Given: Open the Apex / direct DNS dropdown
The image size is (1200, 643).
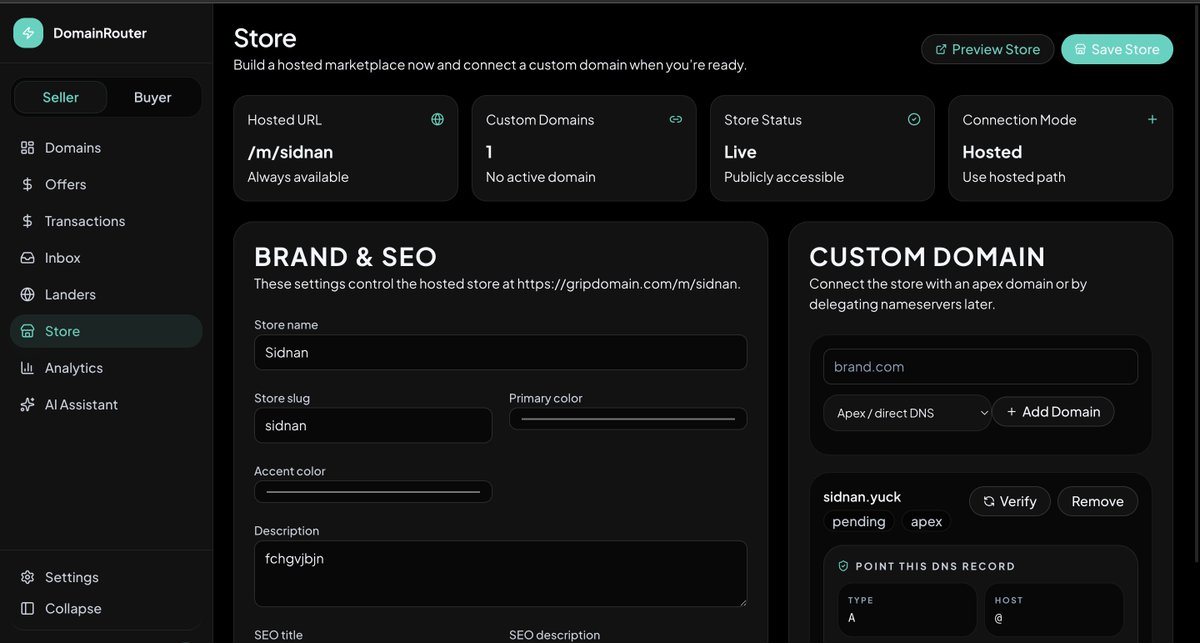Looking at the screenshot, I should click(907, 413).
